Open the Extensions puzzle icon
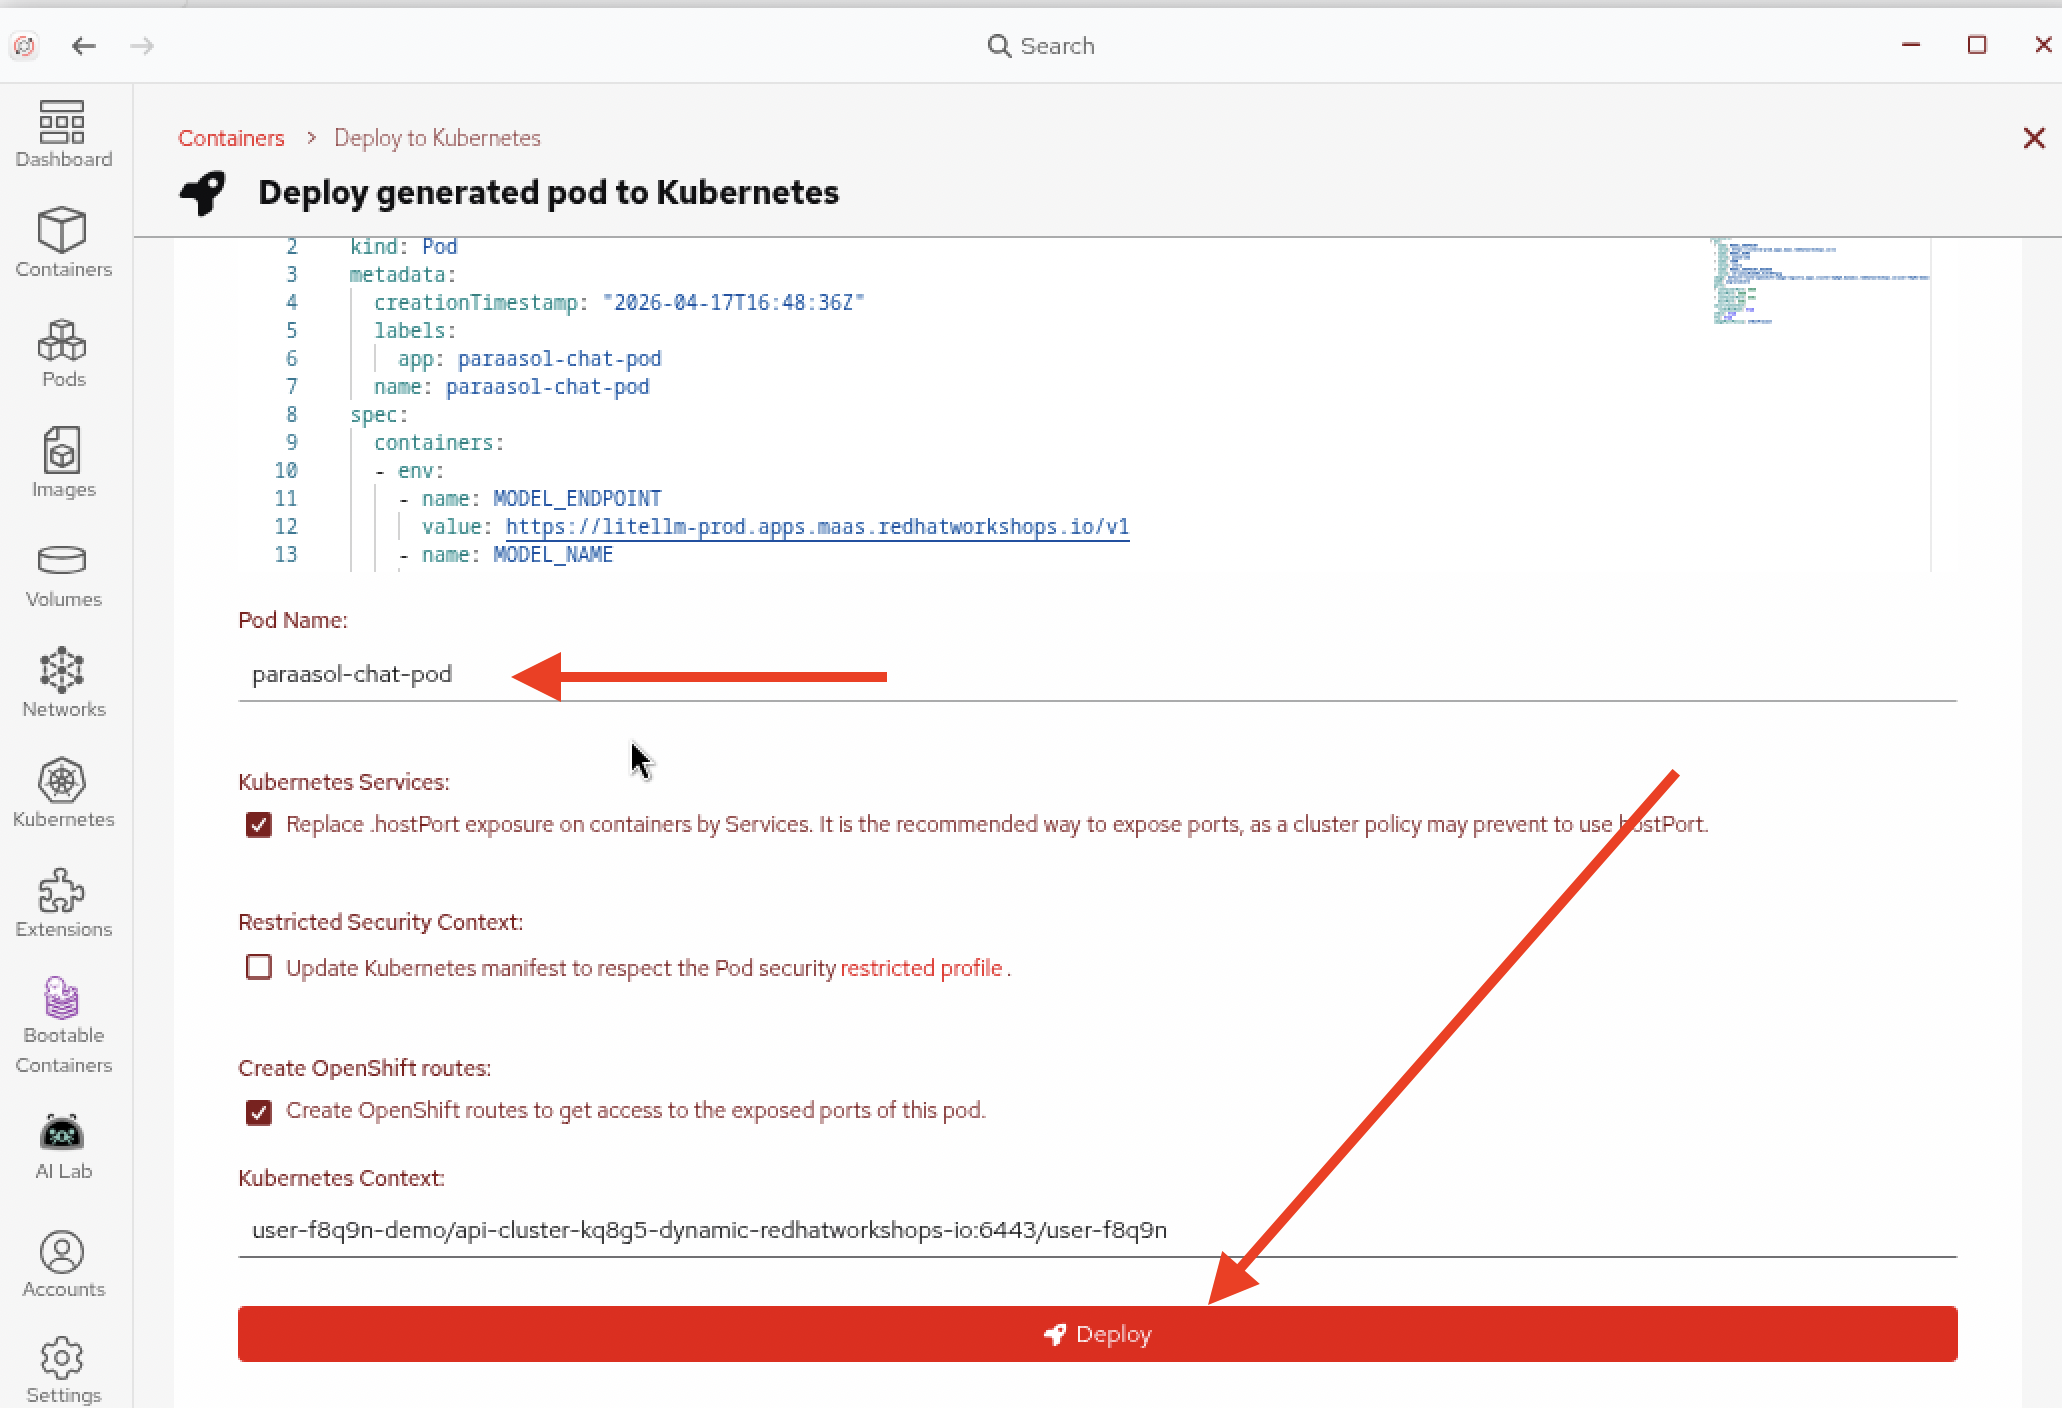 coord(63,902)
